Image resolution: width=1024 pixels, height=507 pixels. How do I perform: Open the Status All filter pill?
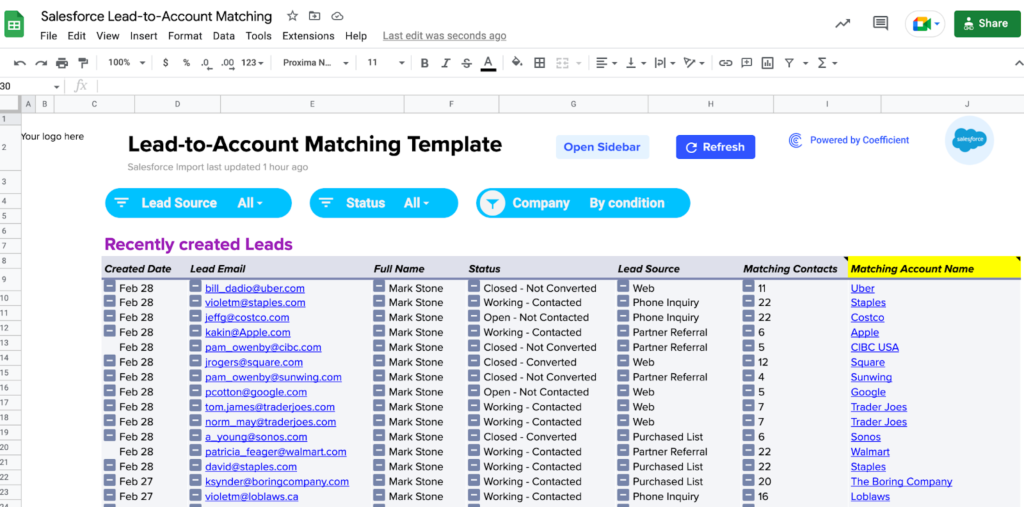pyautogui.click(x=384, y=203)
